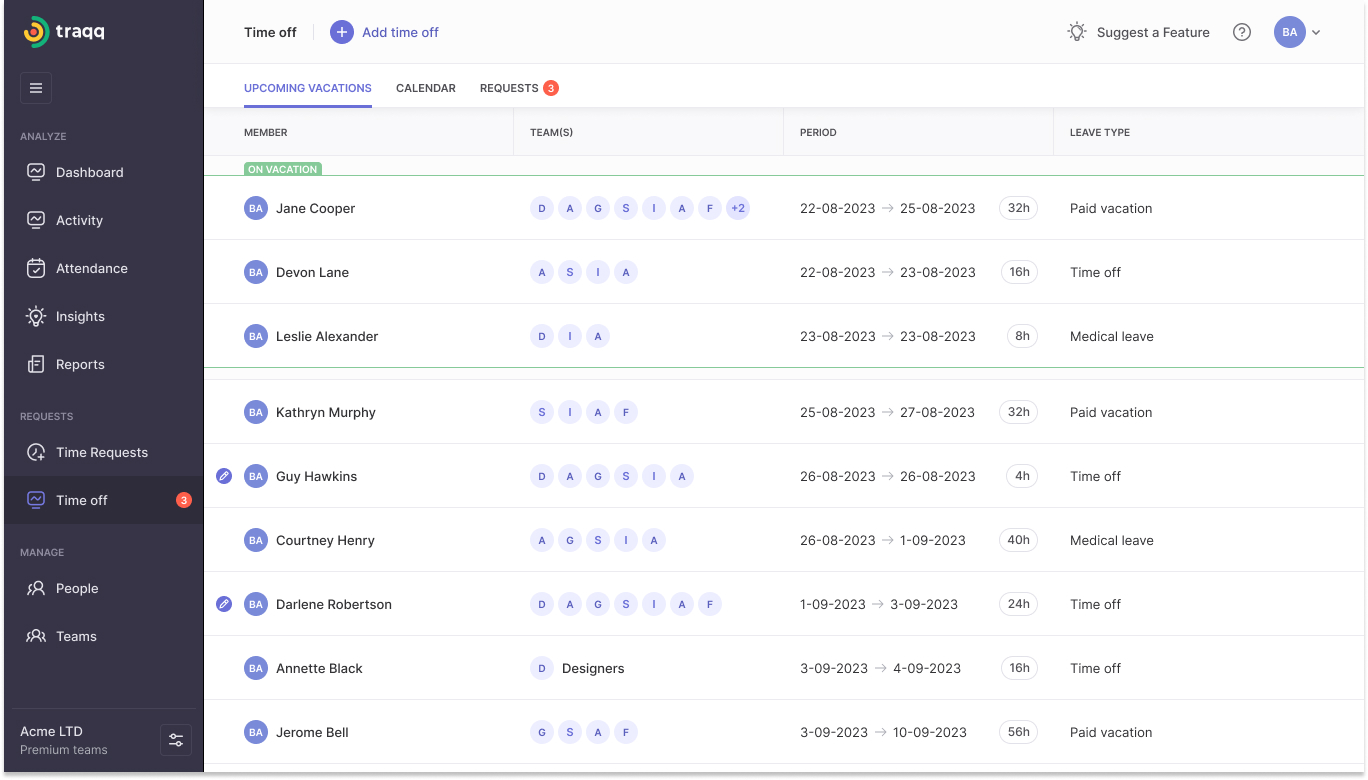The image size is (1368, 780).
Task: Open the Requests tab
Action: coord(509,88)
